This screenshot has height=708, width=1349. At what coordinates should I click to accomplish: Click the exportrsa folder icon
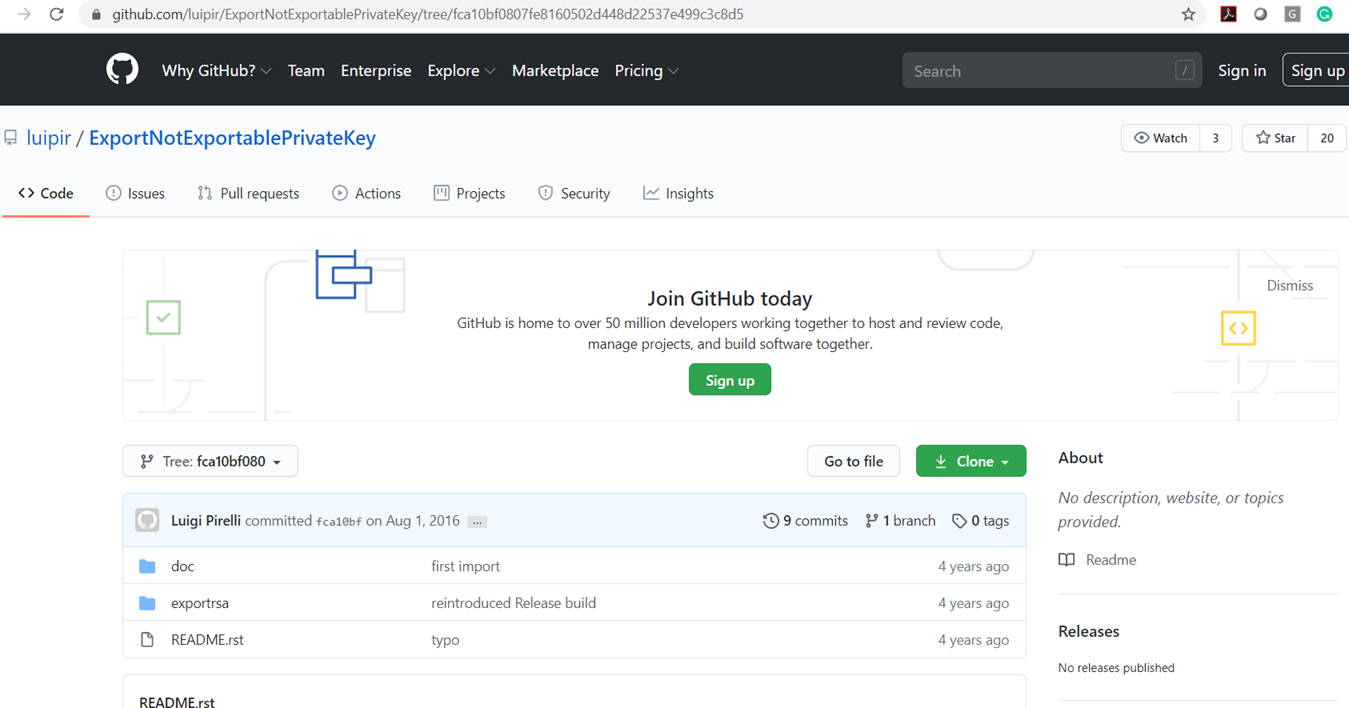pyautogui.click(x=147, y=603)
